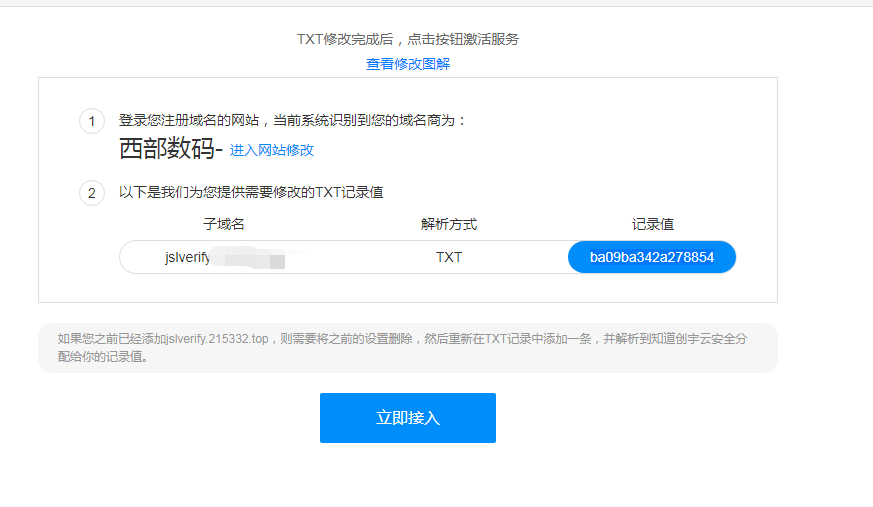The width and height of the screenshot is (873, 507).
Task: Click the 解析方式 column header
Action: (x=449, y=224)
